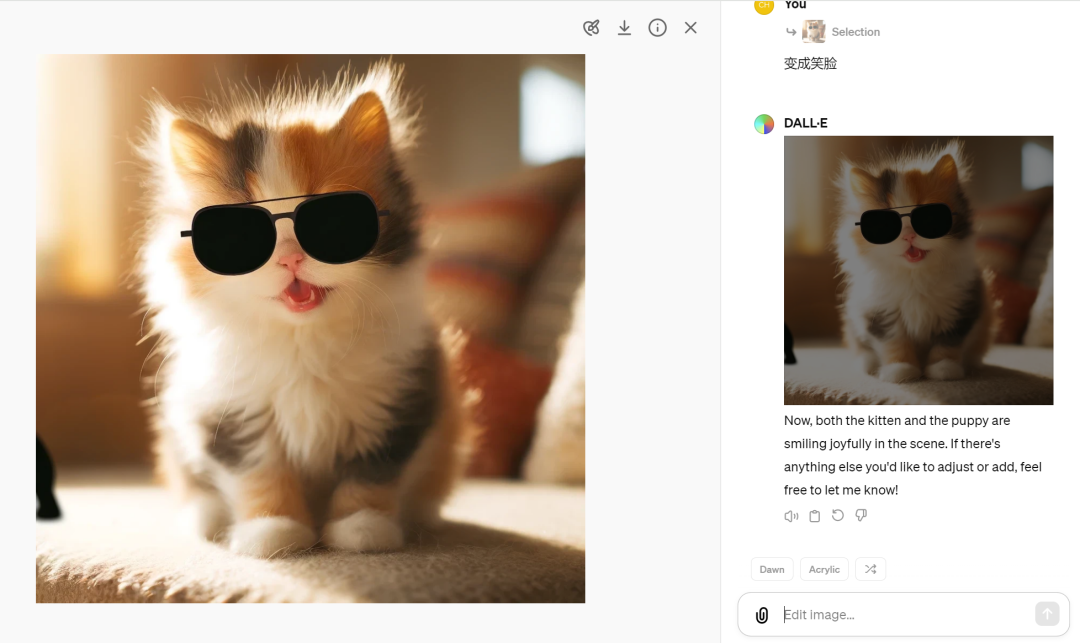This screenshot has height=643, width=1080.
Task: Click the user avatar next to You
Action: coord(764,6)
